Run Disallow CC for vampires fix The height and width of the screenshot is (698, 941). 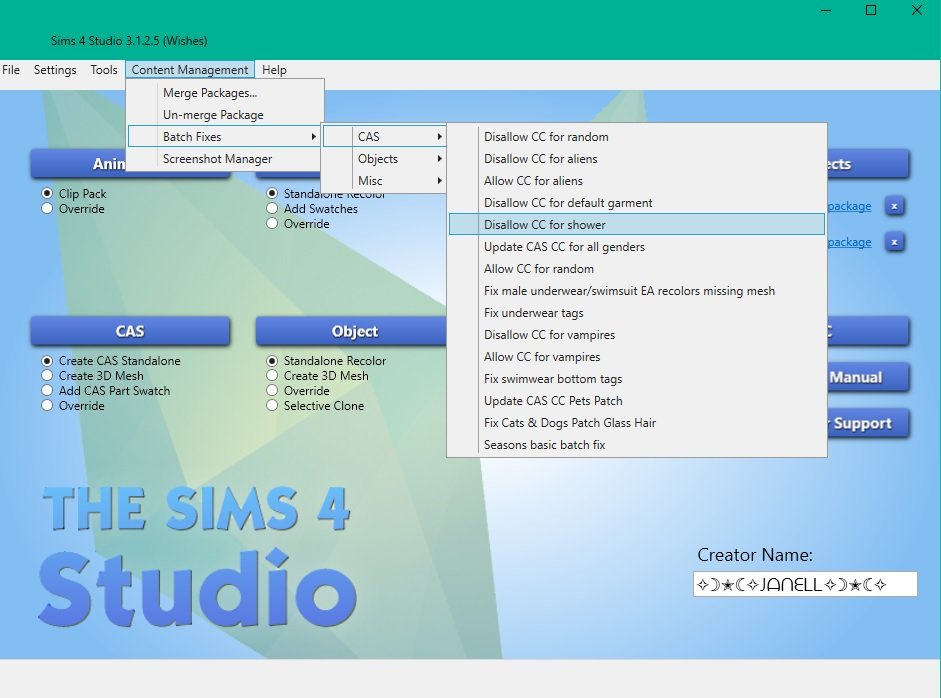[637, 334]
